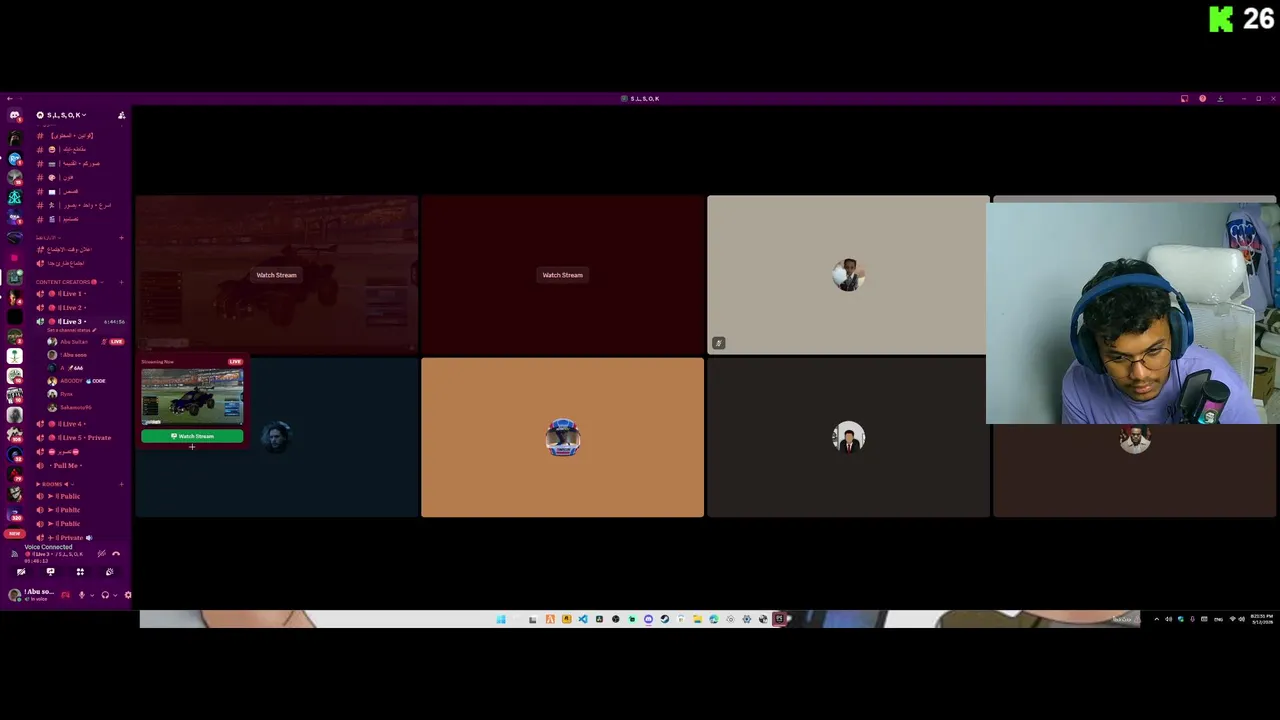Open Discord direct messages home icon
Screen dimensions: 1280x720
(x=15, y=116)
